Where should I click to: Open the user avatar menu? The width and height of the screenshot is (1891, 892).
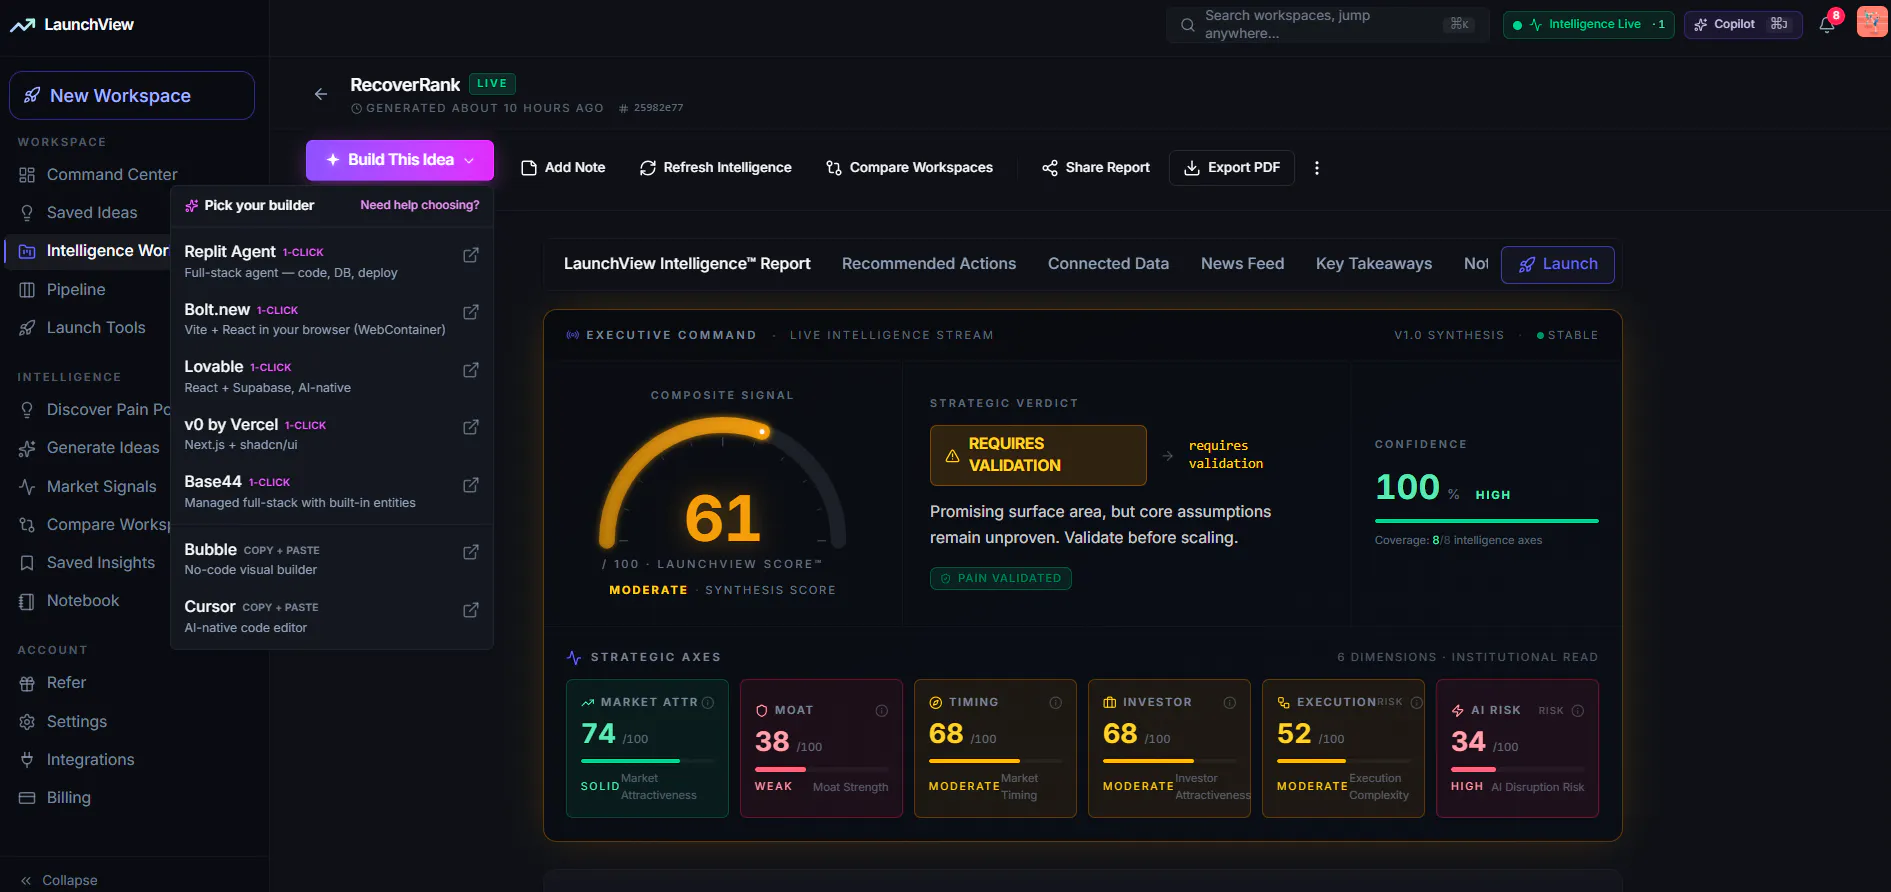[1871, 22]
